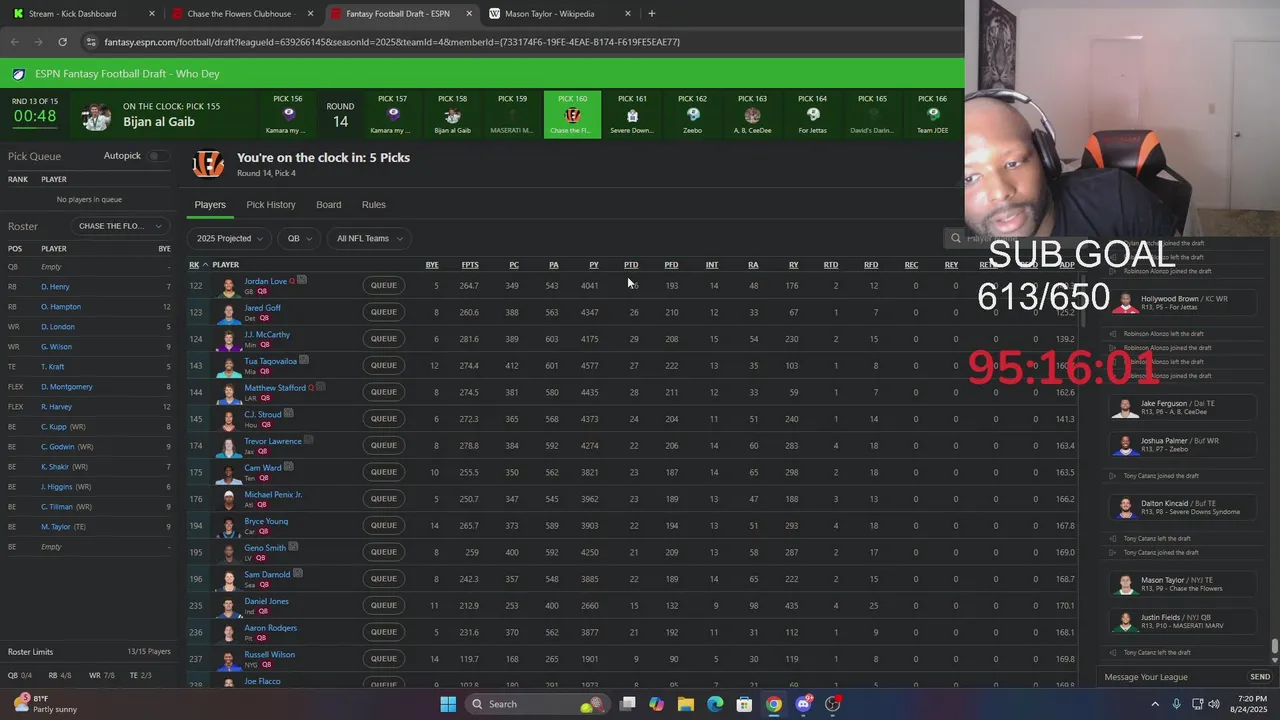Switch to the Rules tab

[374, 205]
